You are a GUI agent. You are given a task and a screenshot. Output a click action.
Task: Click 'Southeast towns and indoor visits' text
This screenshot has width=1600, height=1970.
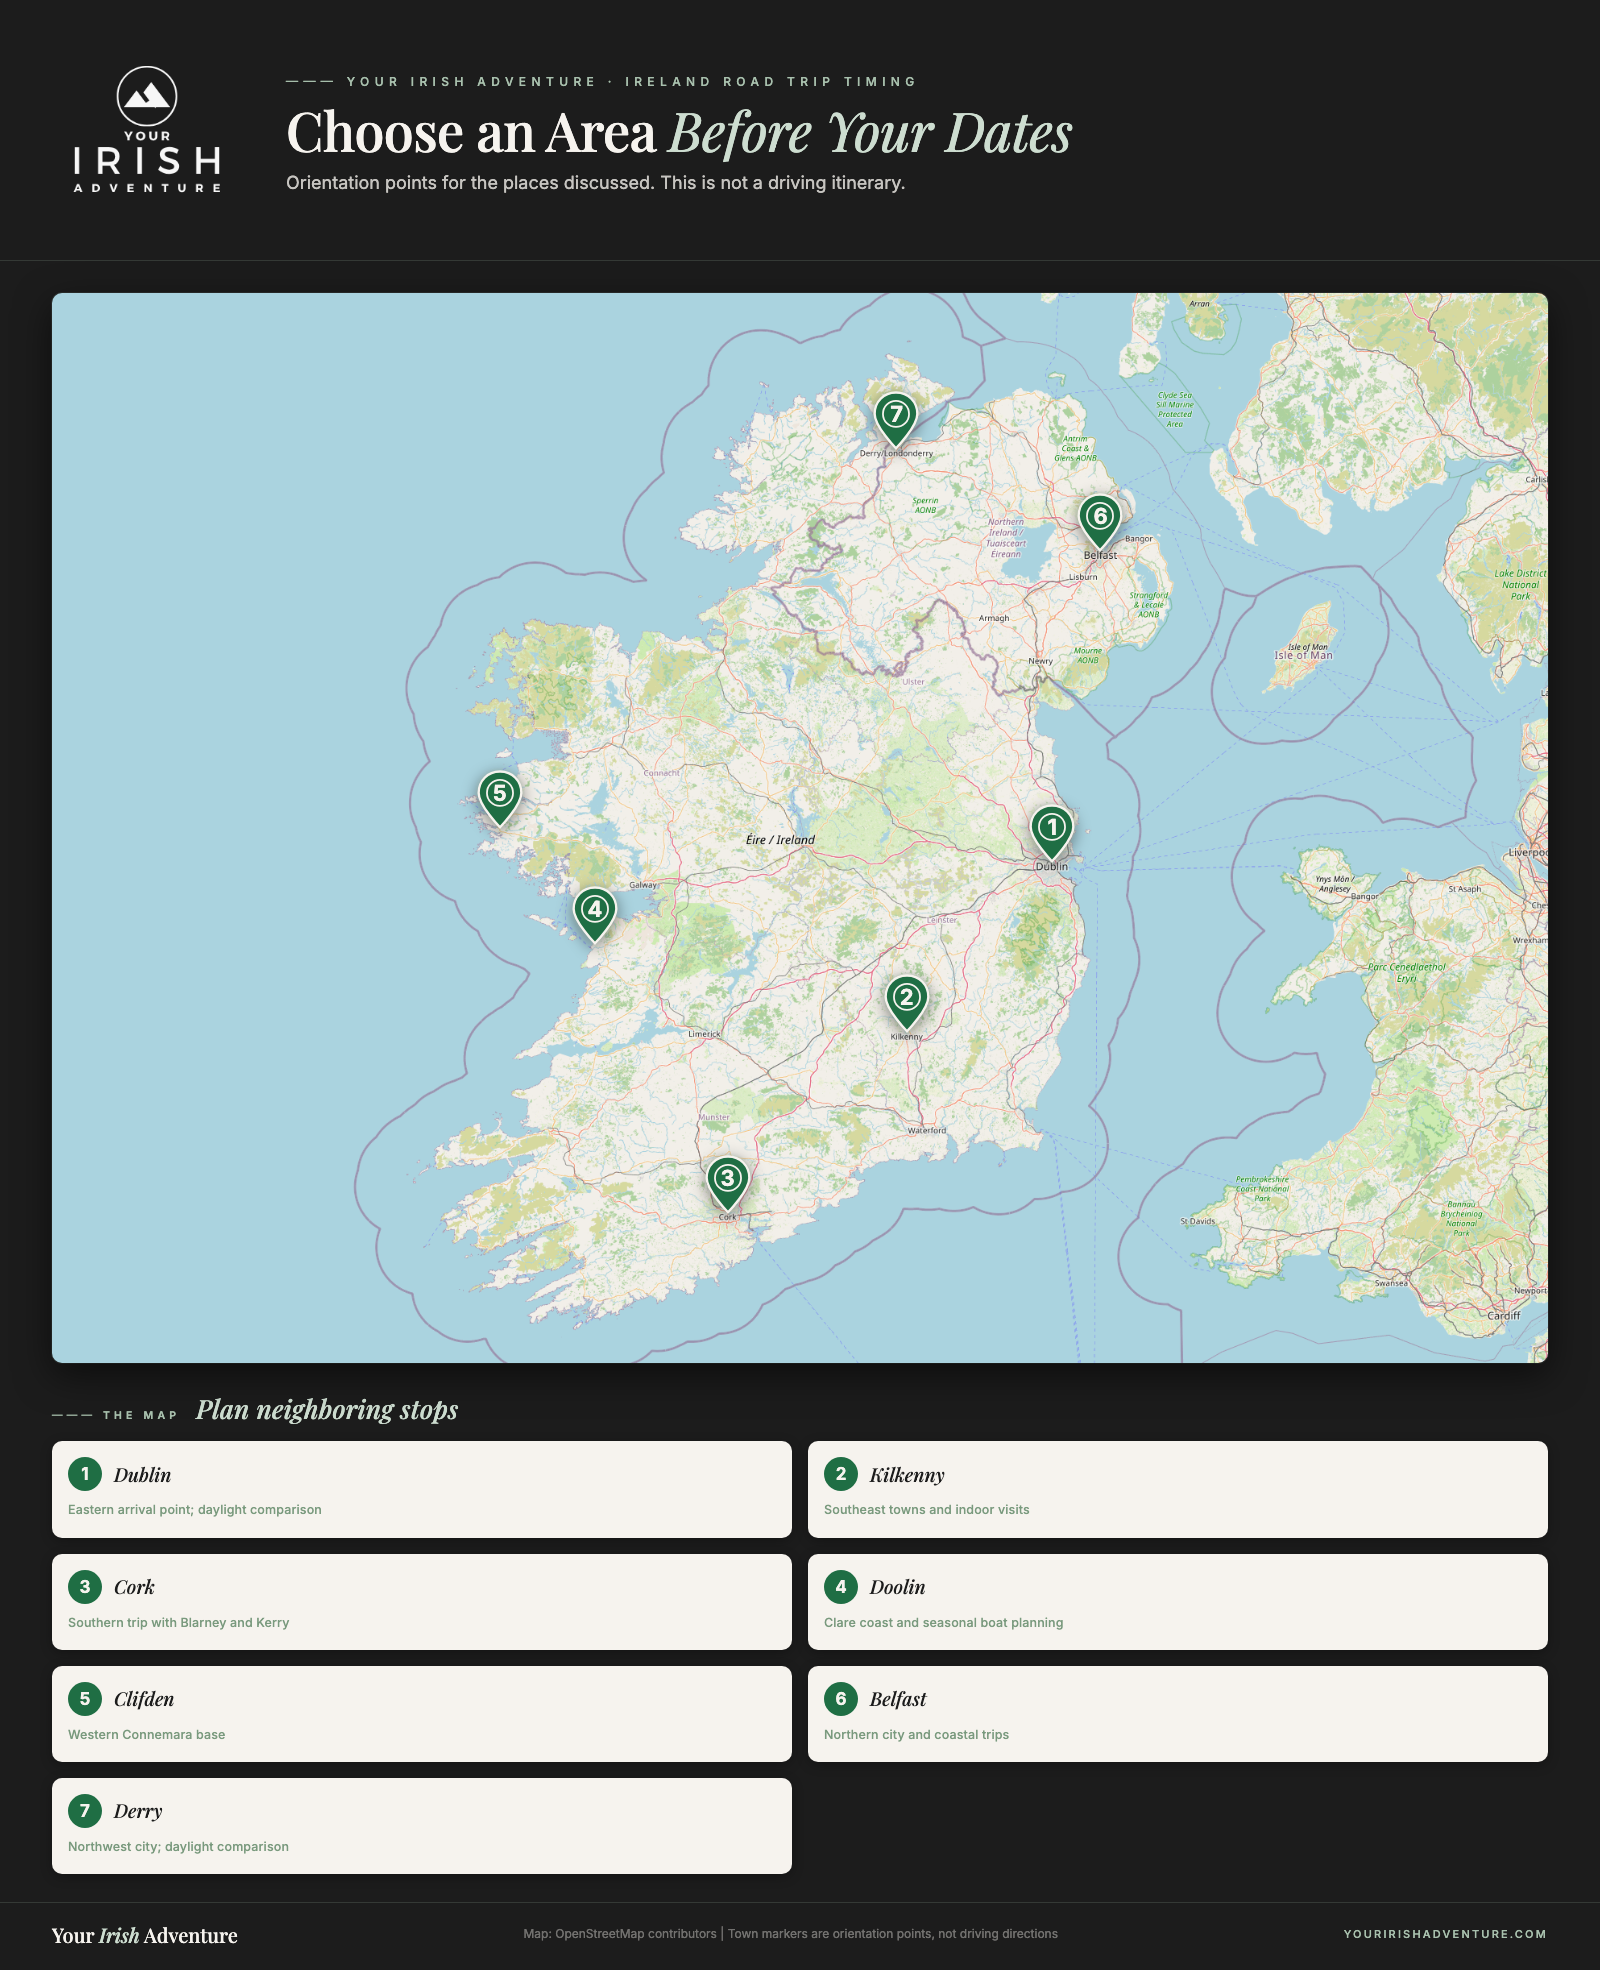click(x=926, y=1509)
